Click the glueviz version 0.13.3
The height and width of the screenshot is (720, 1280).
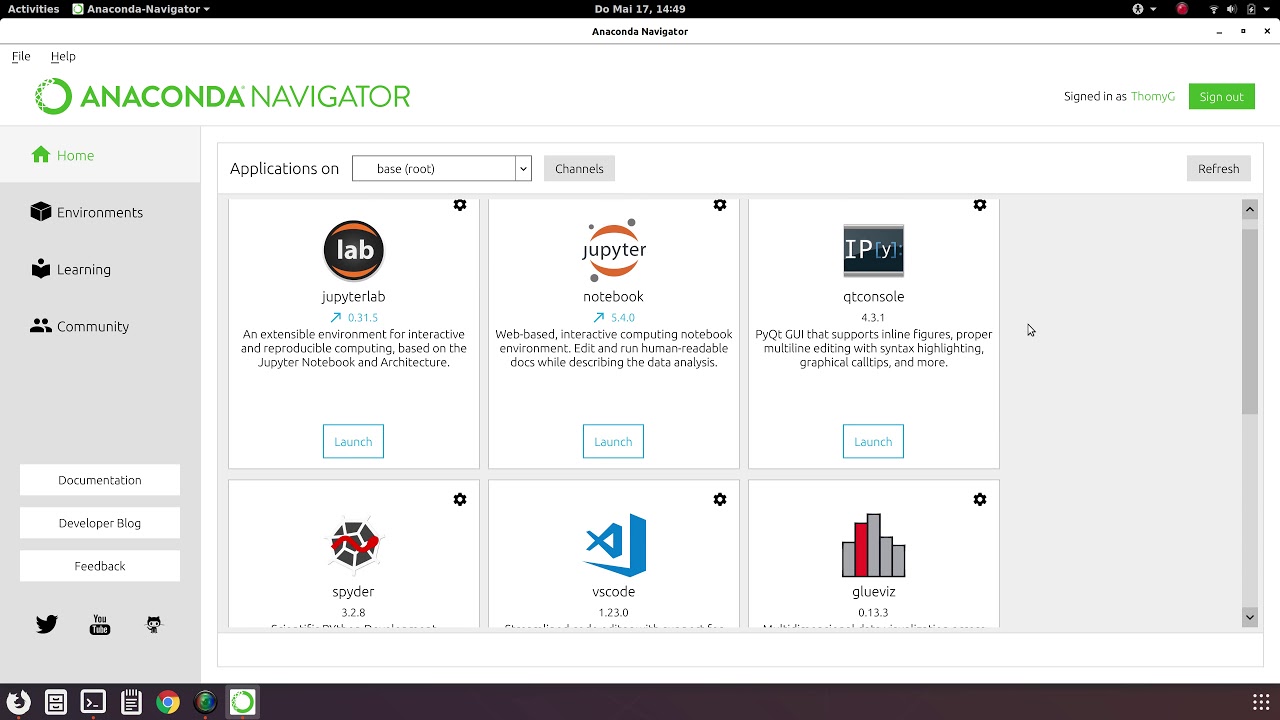click(873, 613)
